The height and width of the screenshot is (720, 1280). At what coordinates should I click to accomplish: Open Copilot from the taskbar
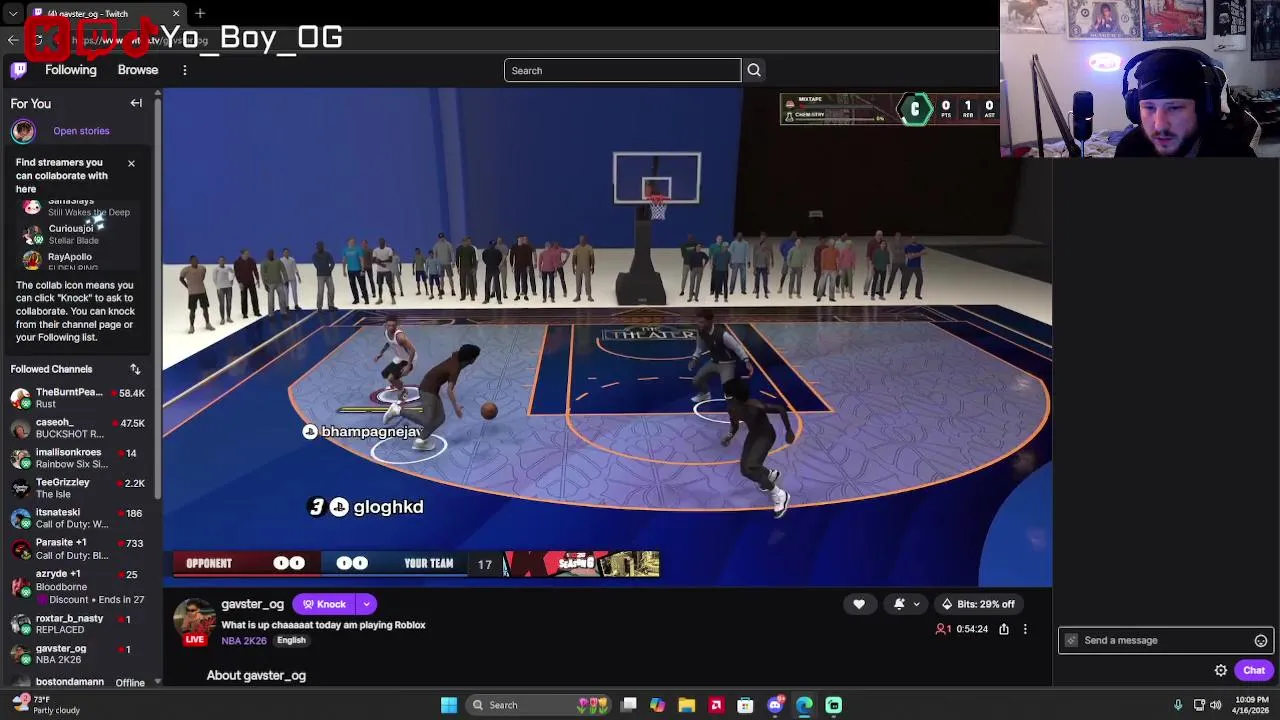[x=657, y=705]
